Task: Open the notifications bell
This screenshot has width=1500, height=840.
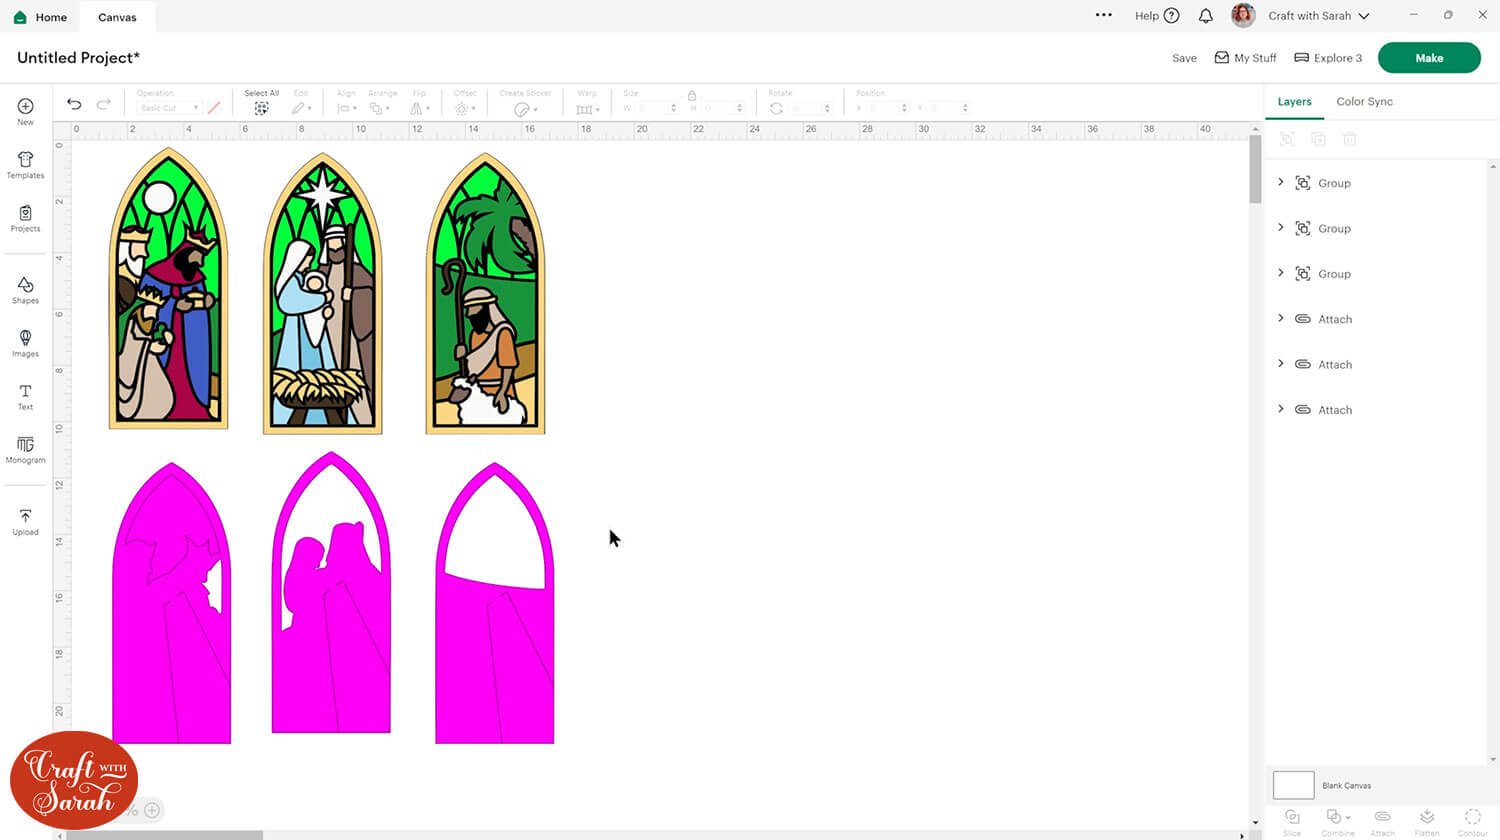Action: click(1206, 16)
